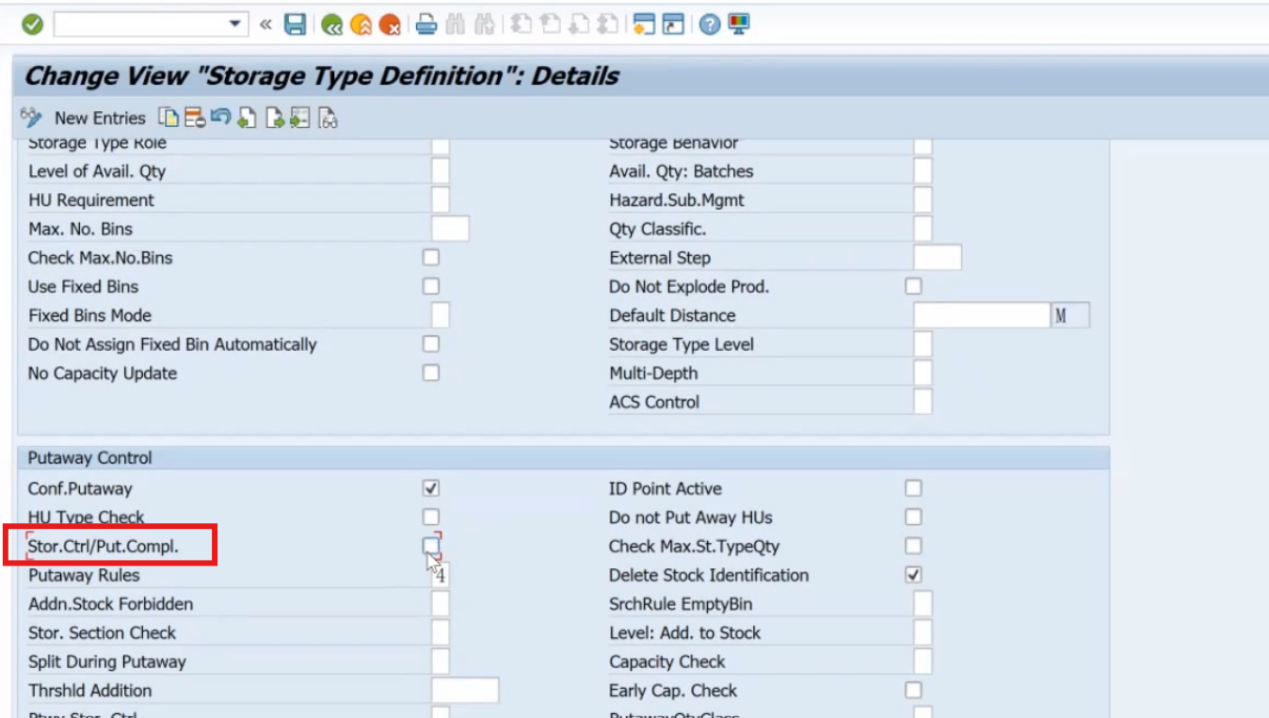Click the Print icon
Screen dimensions: 1269x718
point(426,24)
